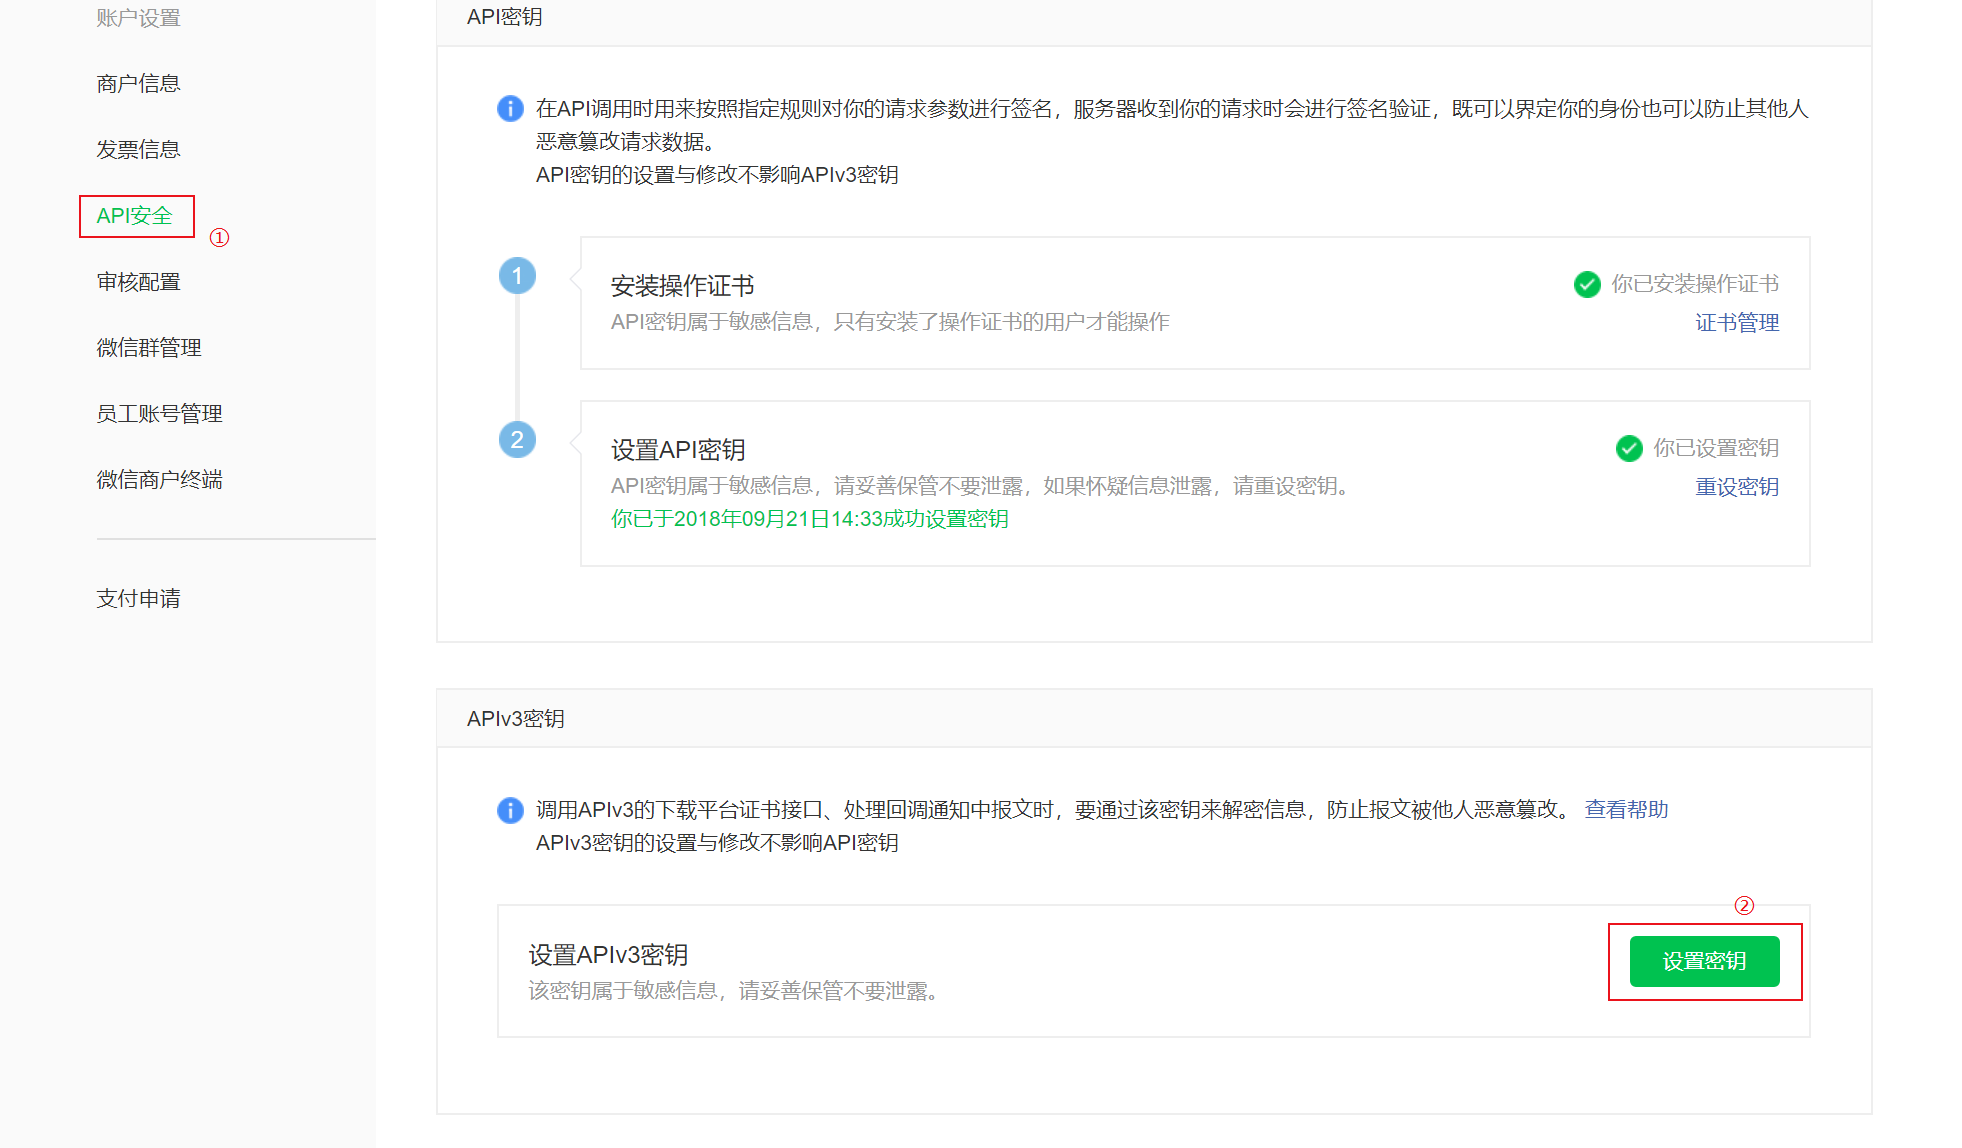Open 发票信息 invoice settings
The height and width of the screenshot is (1148, 1962).
tap(138, 149)
